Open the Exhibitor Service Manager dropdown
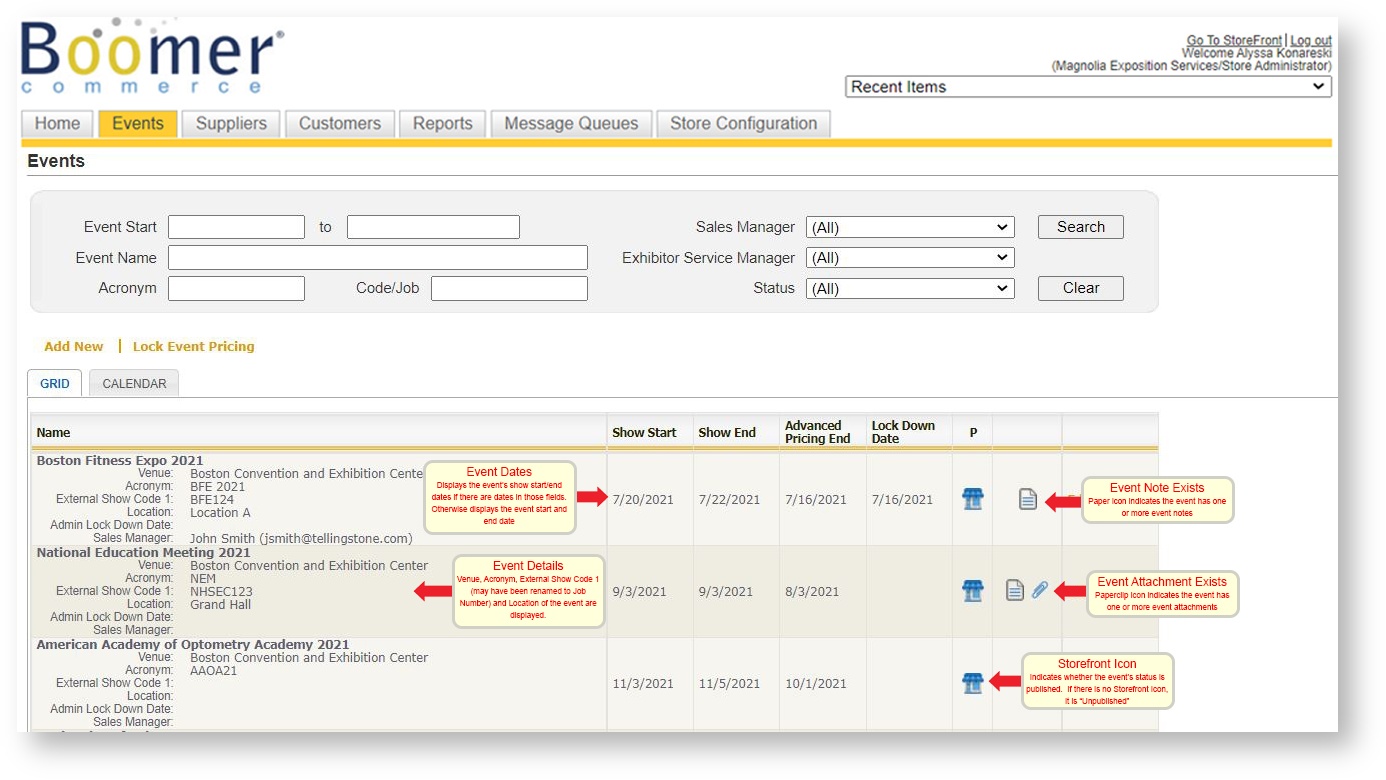The height and width of the screenshot is (780, 1386). pos(908,257)
